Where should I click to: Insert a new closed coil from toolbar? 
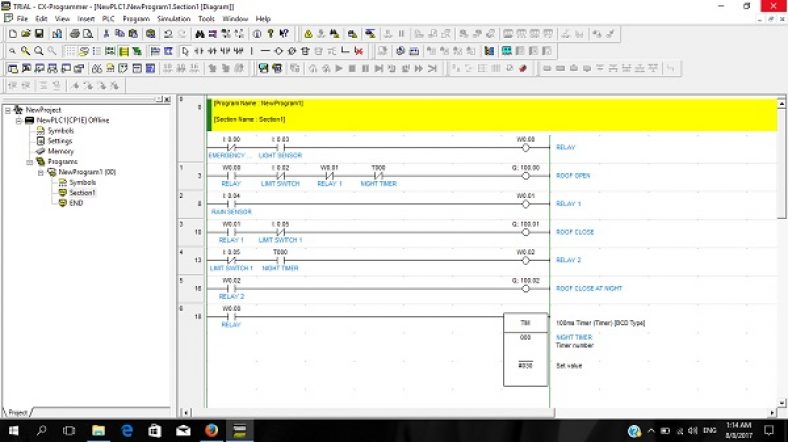(x=291, y=51)
